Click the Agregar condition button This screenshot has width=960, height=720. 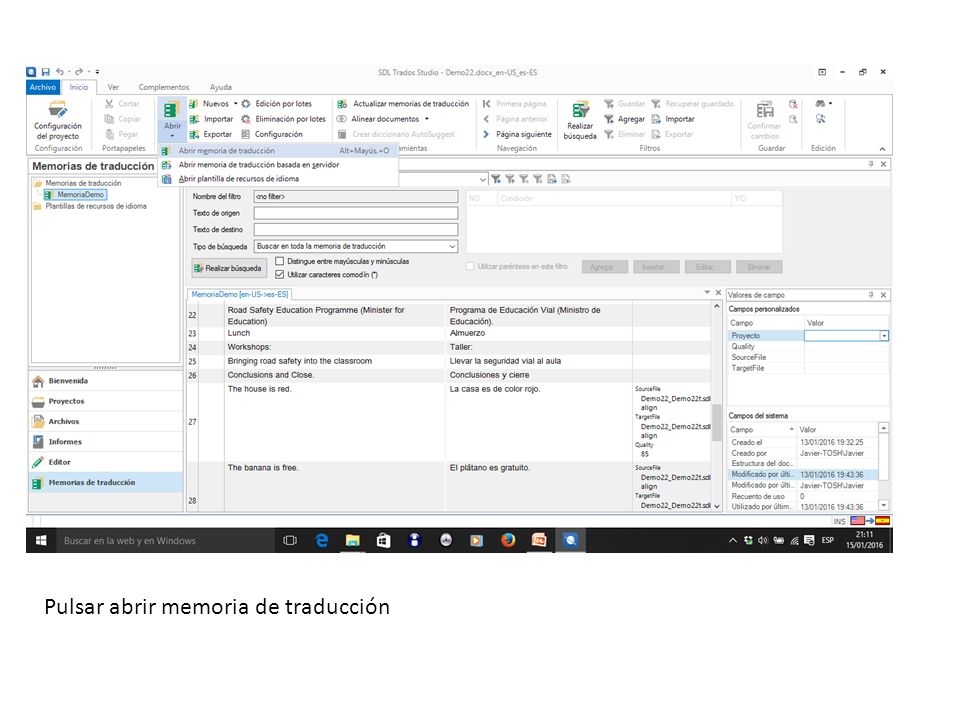604,267
